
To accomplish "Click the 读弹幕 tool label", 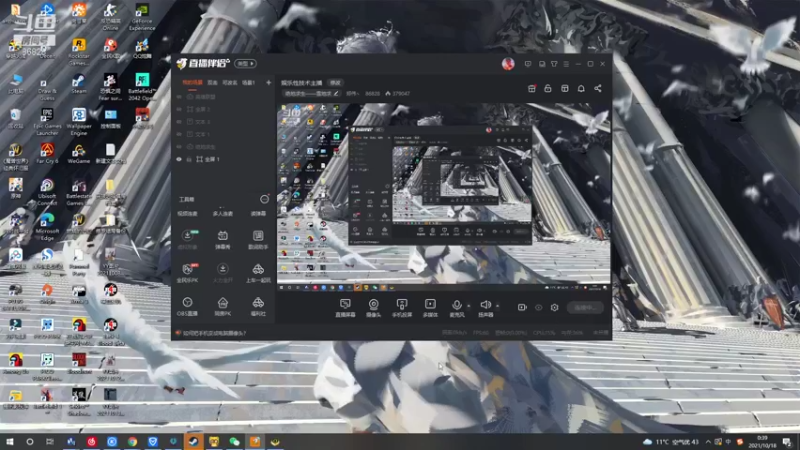I will click(258, 214).
